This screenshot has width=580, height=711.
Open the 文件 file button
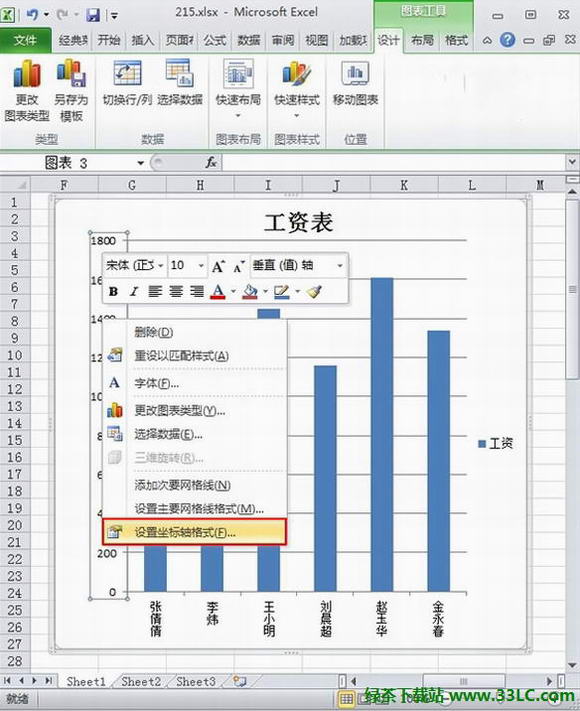[x=25, y=40]
